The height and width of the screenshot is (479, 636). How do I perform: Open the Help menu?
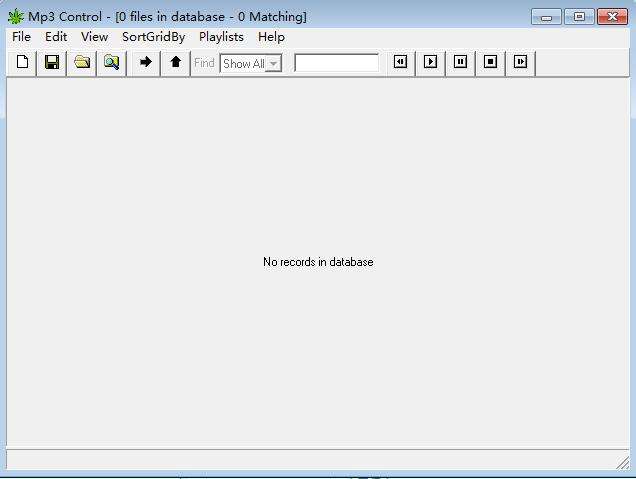pos(271,37)
